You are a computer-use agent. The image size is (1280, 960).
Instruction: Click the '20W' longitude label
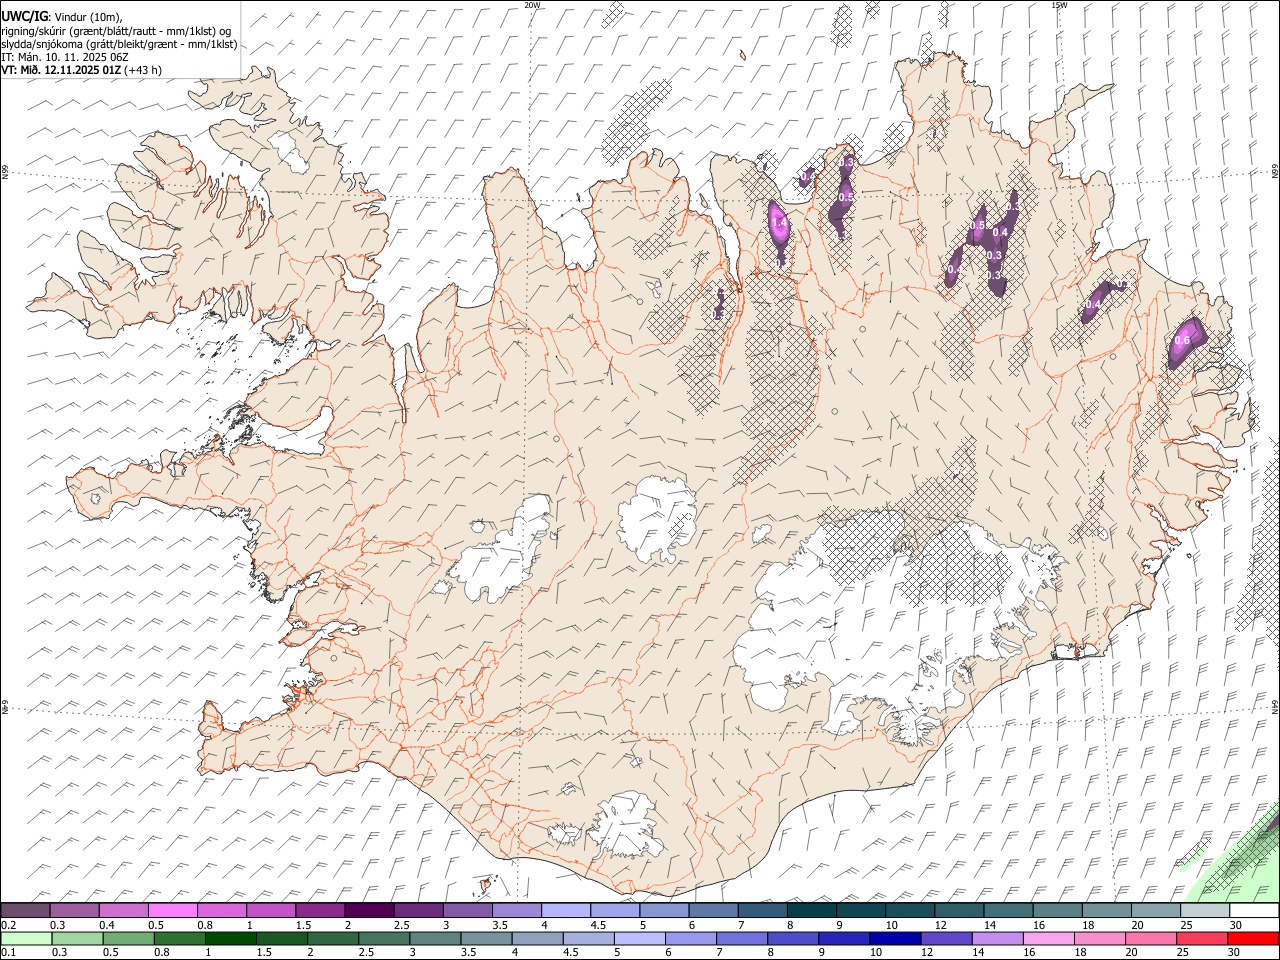532,5
